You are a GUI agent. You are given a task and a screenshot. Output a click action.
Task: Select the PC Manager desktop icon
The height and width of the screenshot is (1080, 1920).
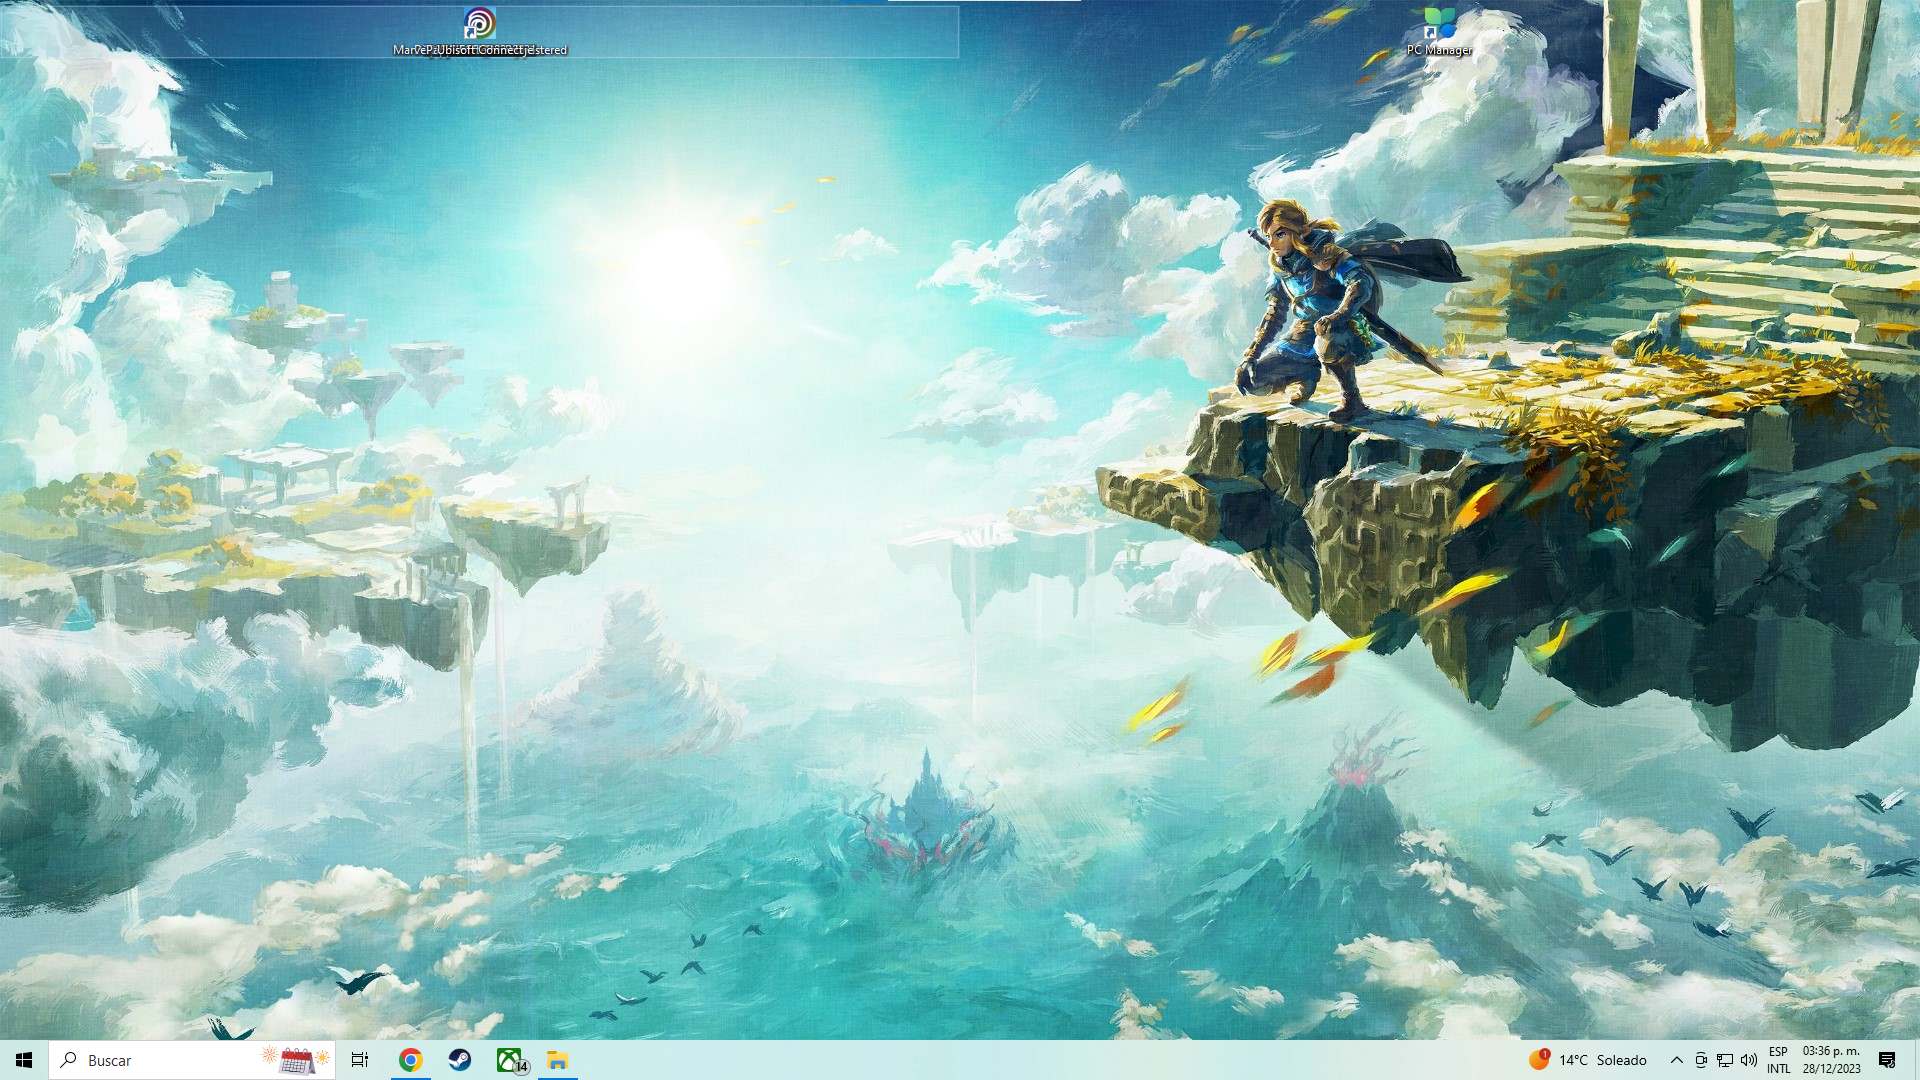[1439, 31]
